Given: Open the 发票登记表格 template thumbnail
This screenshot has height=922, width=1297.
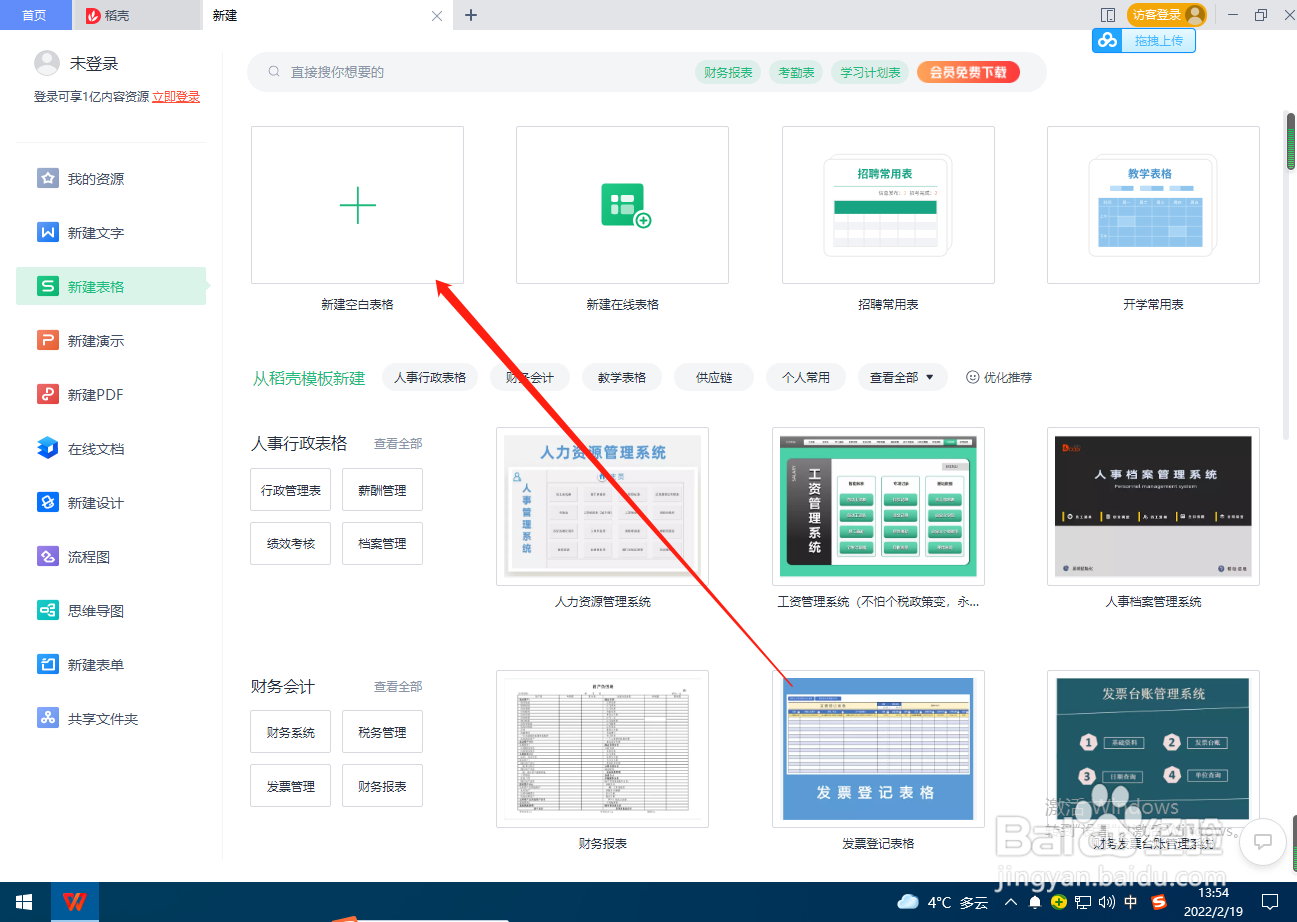Looking at the screenshot, I should point(878,748).
